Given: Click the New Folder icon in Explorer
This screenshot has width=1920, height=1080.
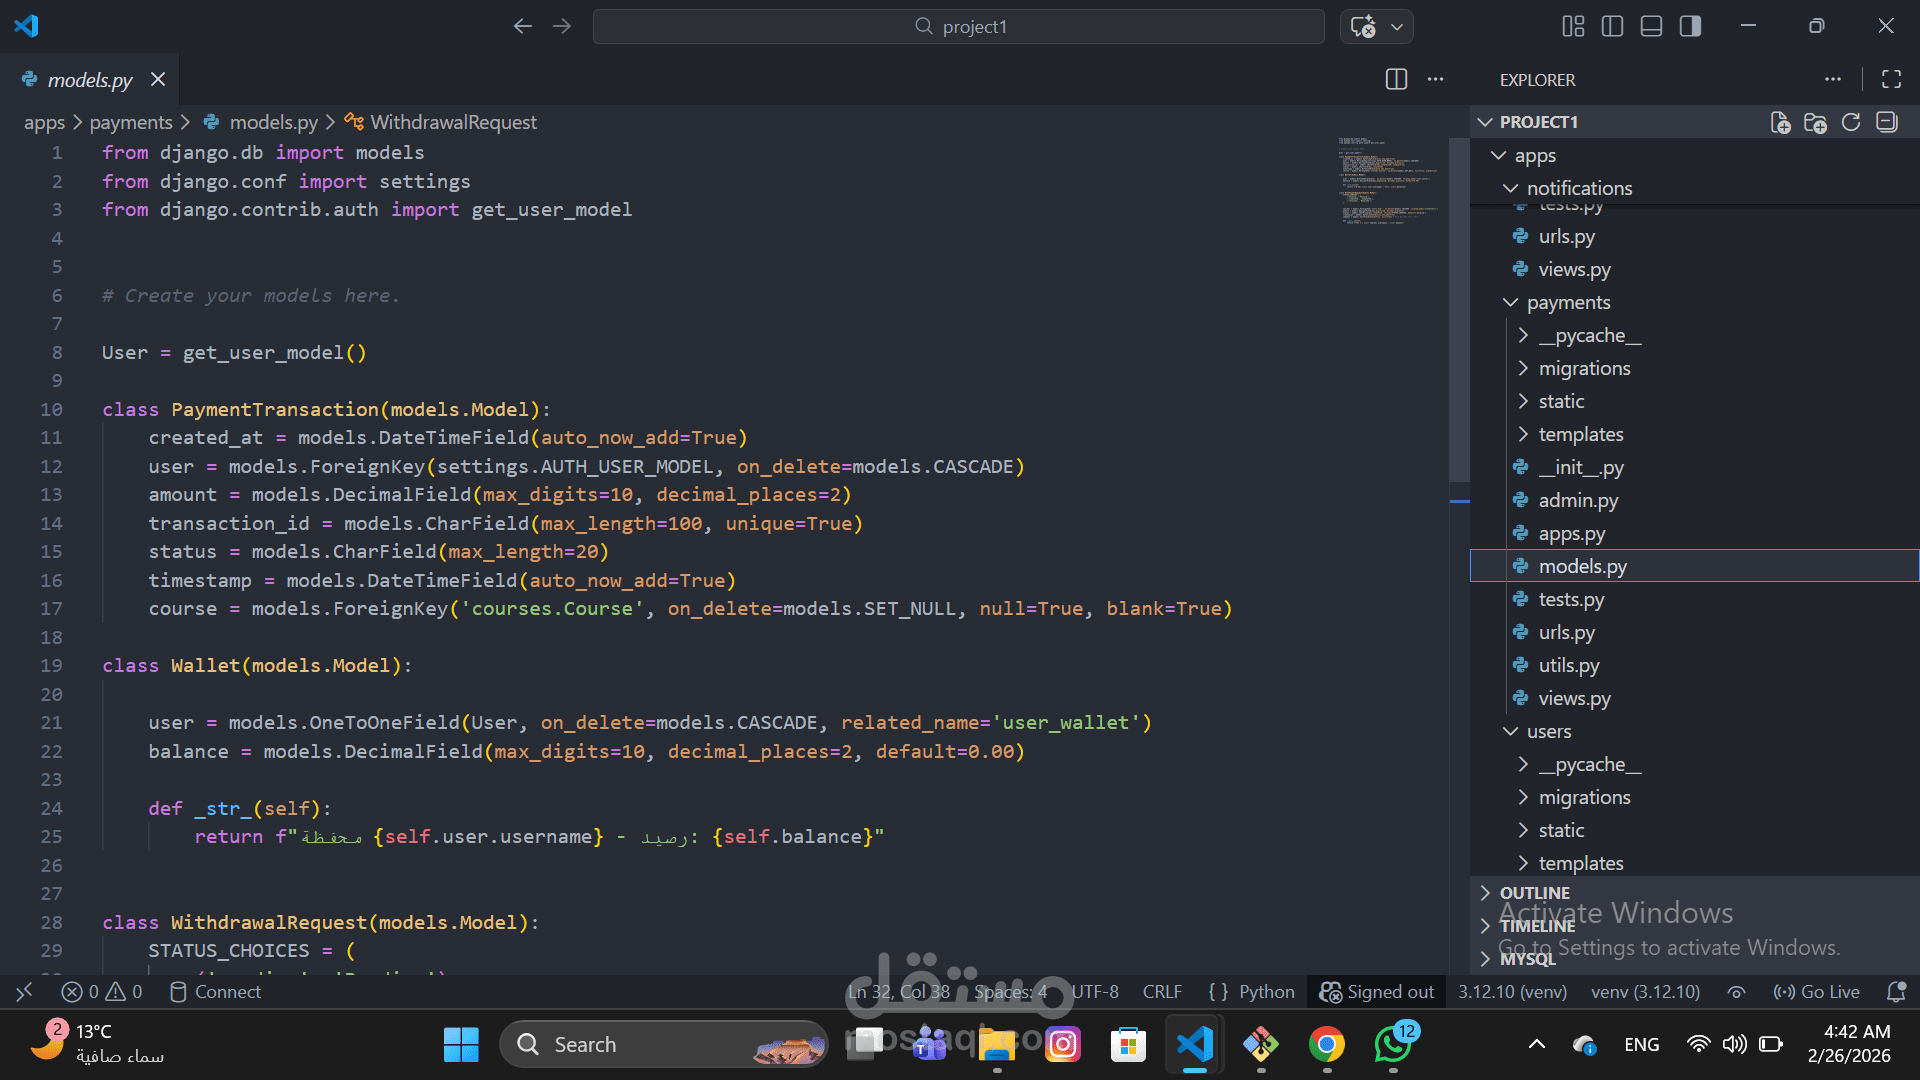Looking at the screenshot, I should pyautogui.click(x=1815, y=122).
